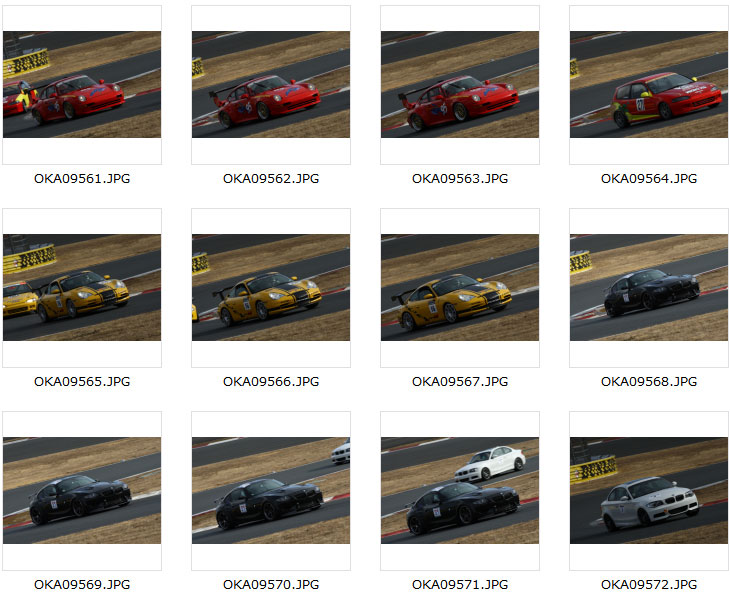730x610 pixels.
Task: Click the OKA09564.JPG filename label
Action: coord(649,178)
